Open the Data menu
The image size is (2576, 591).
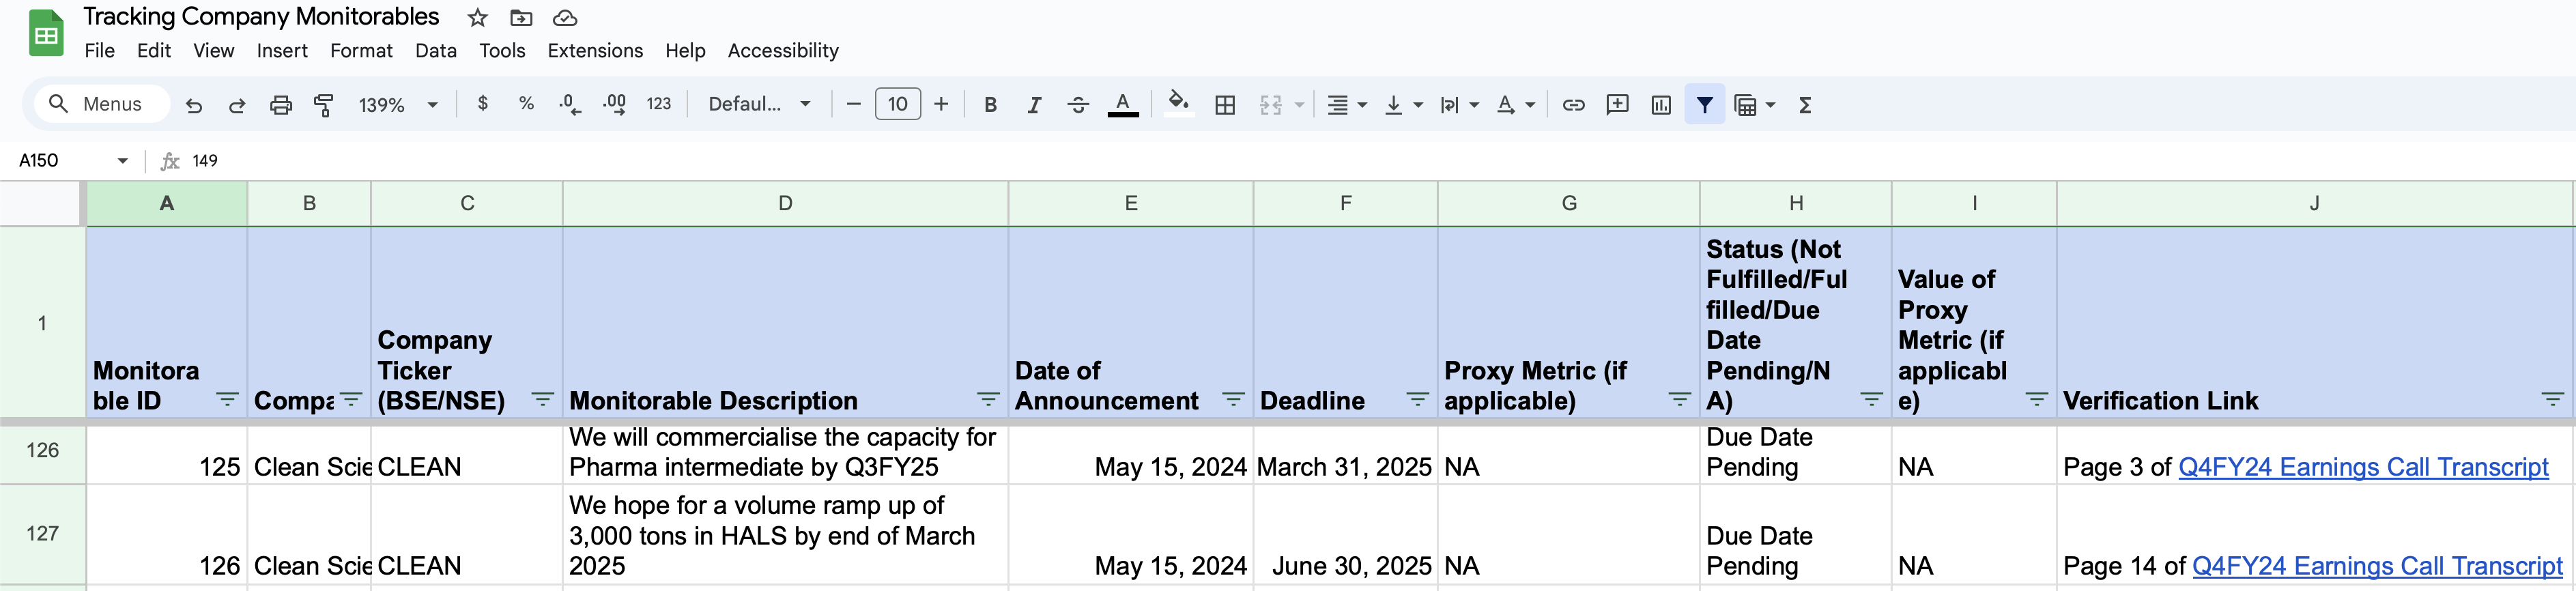tap(436, 51)
